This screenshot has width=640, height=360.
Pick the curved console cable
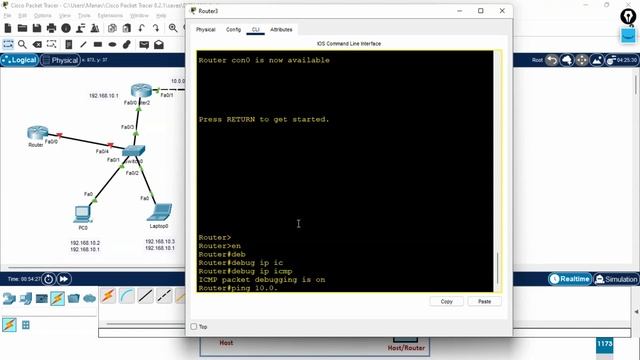tap(127, 296)
